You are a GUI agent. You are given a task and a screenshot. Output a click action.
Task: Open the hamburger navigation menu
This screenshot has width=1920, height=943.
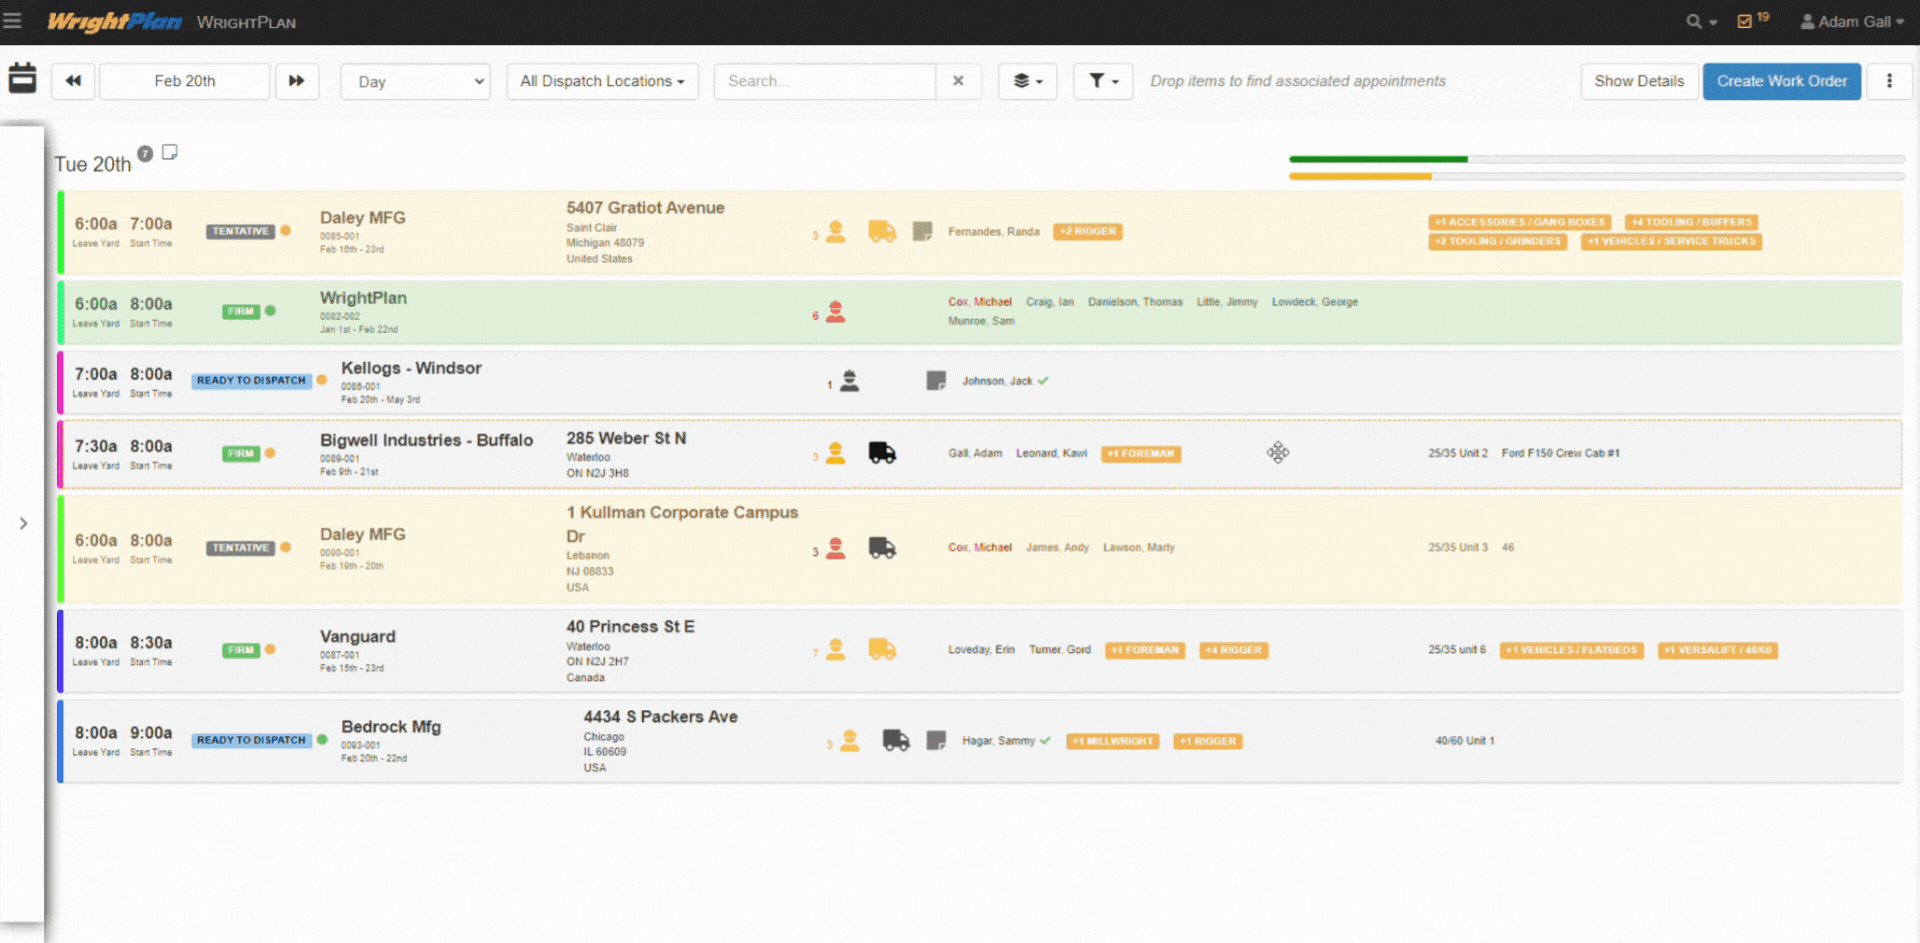click(13, 20)
